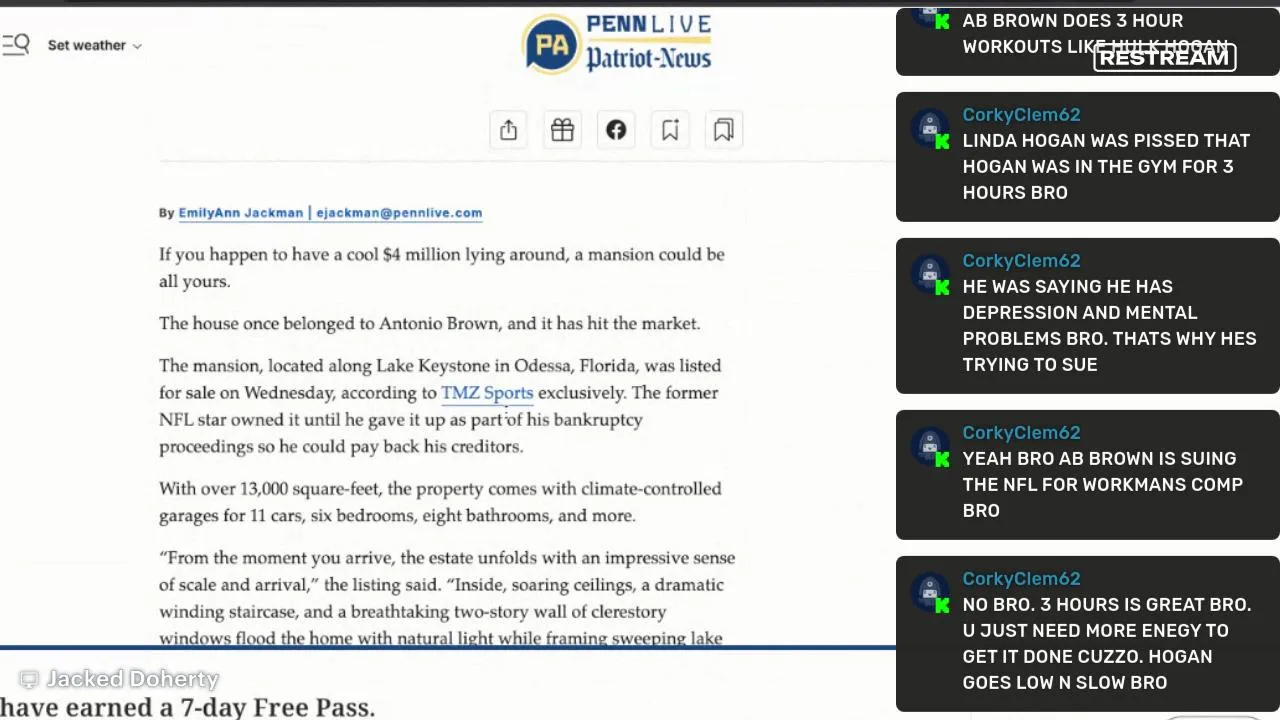Click the sentence mentioning Antonio Brown's house
Image resolution: width=1280 pixels, height=720 pixels.
[x=429, y=323]
